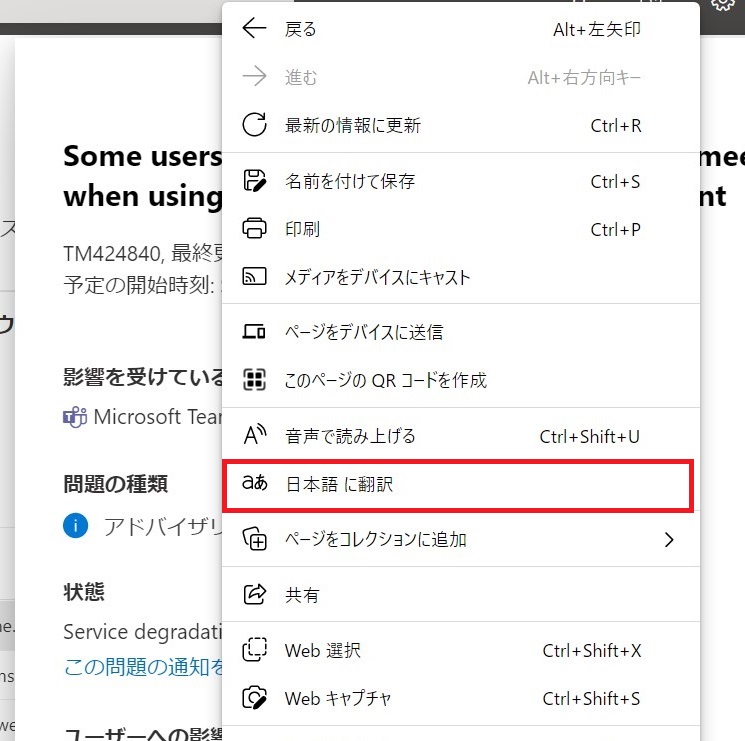Click the Web キャプチャ camera icon

255,699
